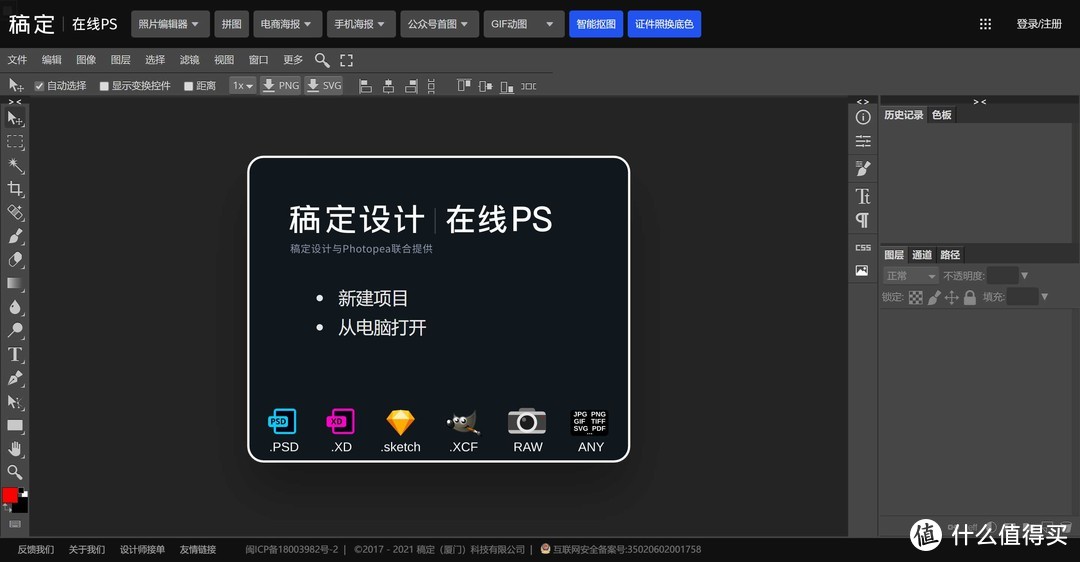Open 公众号首图 dropdown
1080x562 pixels.
point(439,24)
